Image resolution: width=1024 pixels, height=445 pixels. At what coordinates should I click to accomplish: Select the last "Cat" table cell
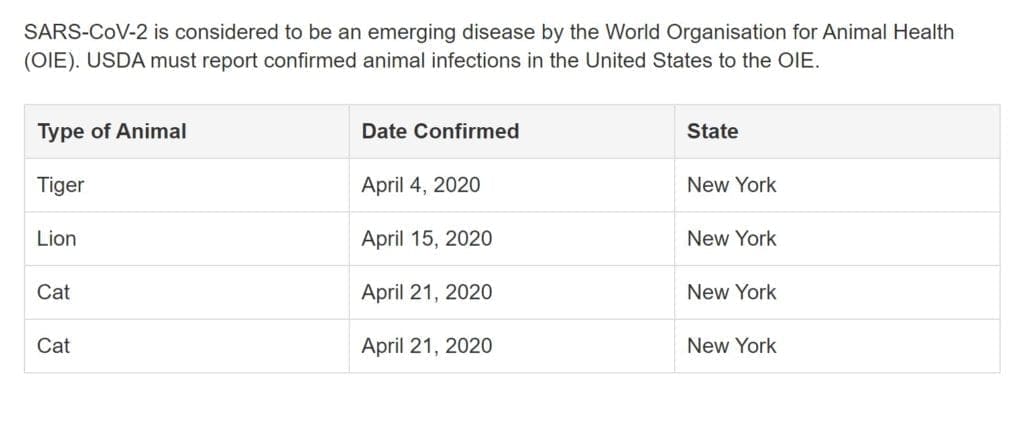click(x=187, y=346)
